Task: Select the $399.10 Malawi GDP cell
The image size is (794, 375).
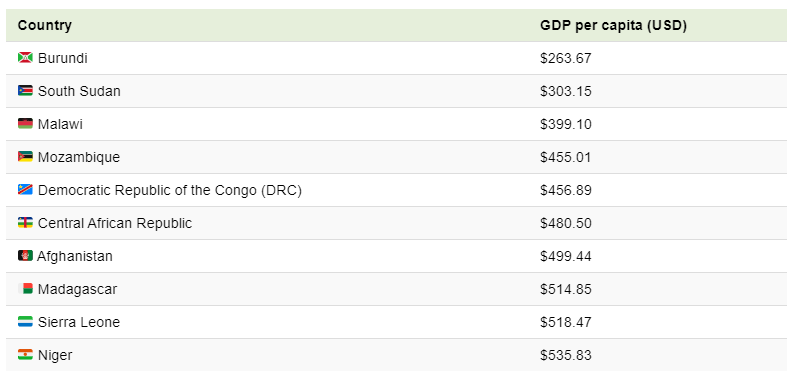Action: point(566,124)
